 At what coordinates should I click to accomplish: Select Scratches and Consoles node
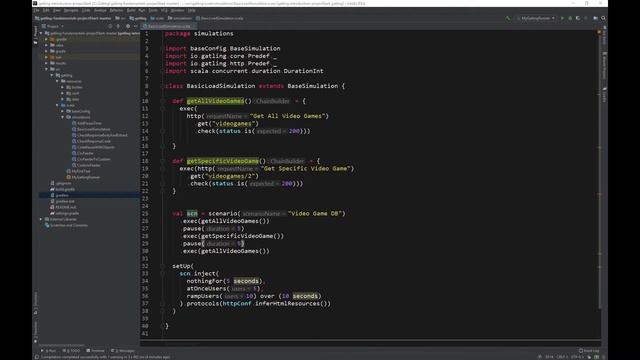[66, 225]
